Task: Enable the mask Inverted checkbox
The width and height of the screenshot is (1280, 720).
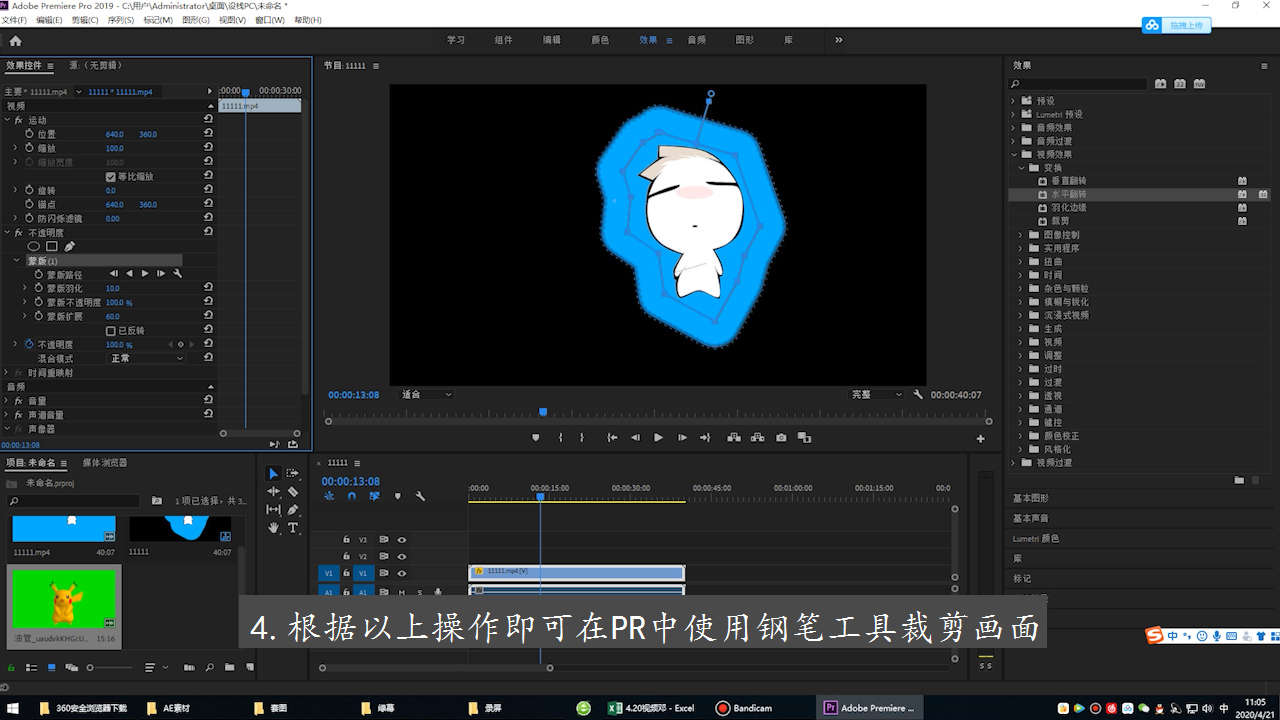Action: [x=110, y=330]
